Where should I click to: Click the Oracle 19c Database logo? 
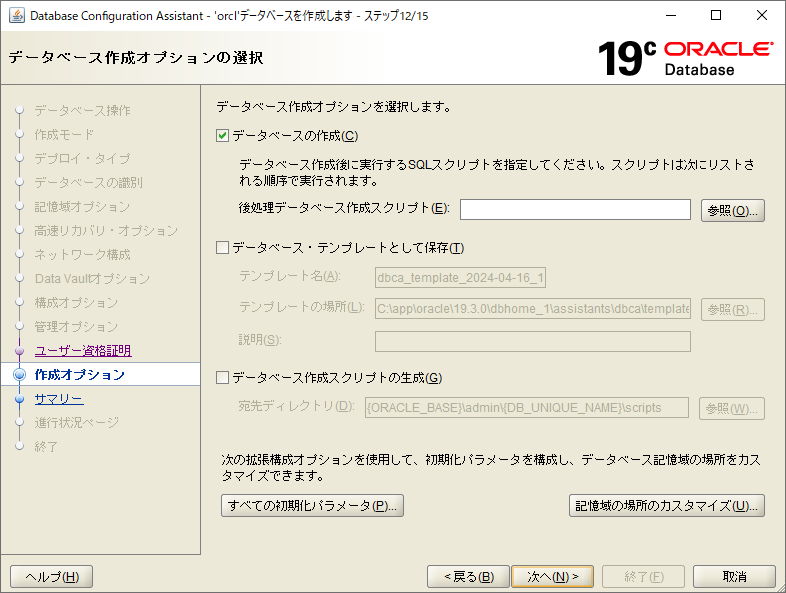click(x=685, y=59)
